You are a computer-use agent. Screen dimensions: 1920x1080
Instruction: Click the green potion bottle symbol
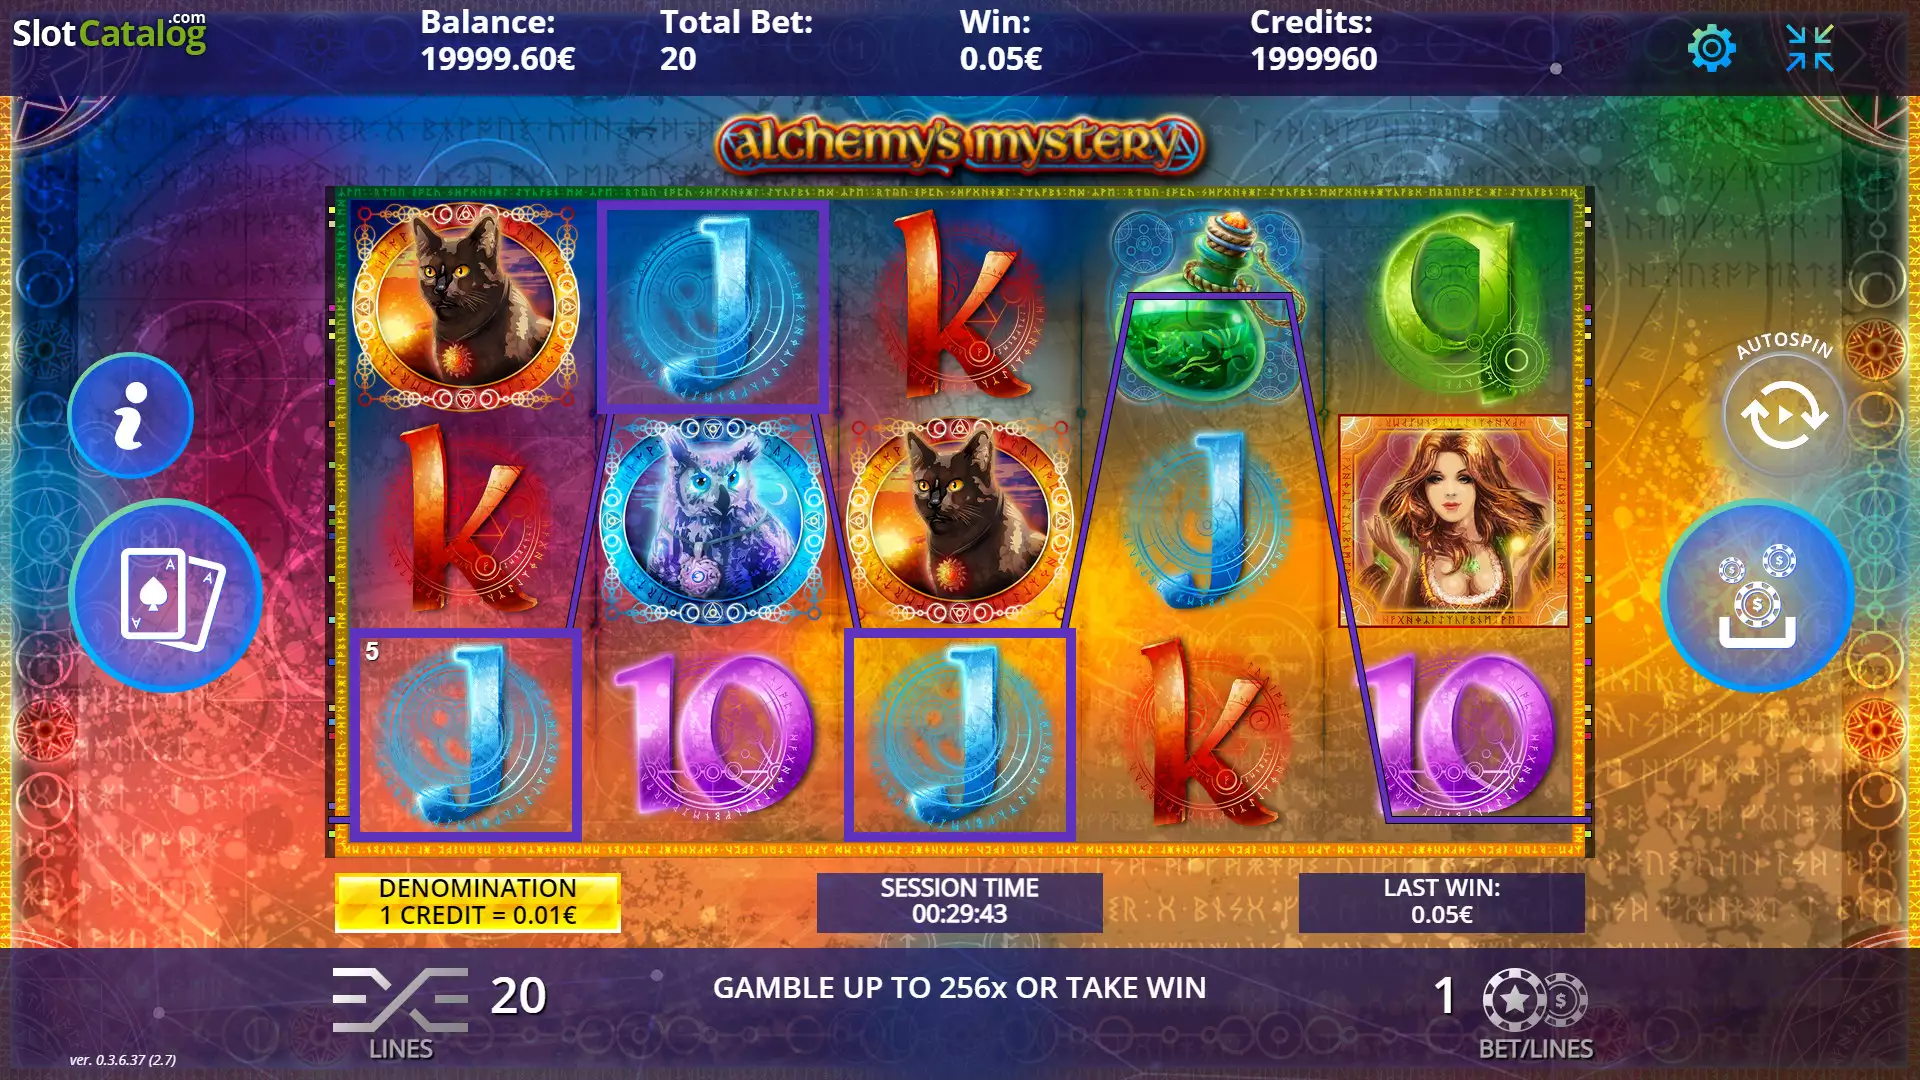(x=1207, y=306)
